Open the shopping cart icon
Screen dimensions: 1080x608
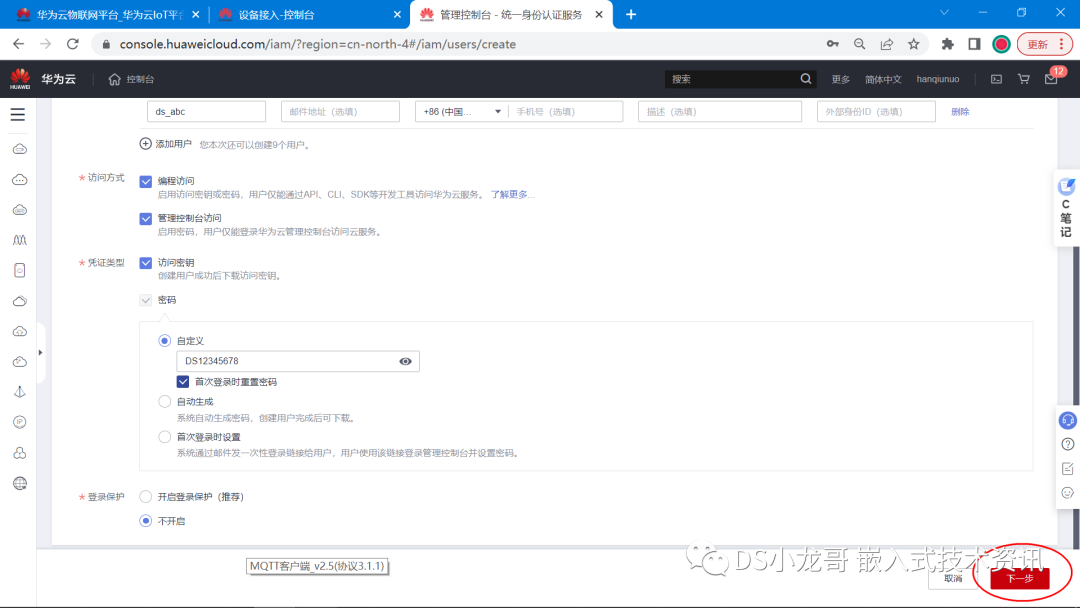pos(1022,78)
